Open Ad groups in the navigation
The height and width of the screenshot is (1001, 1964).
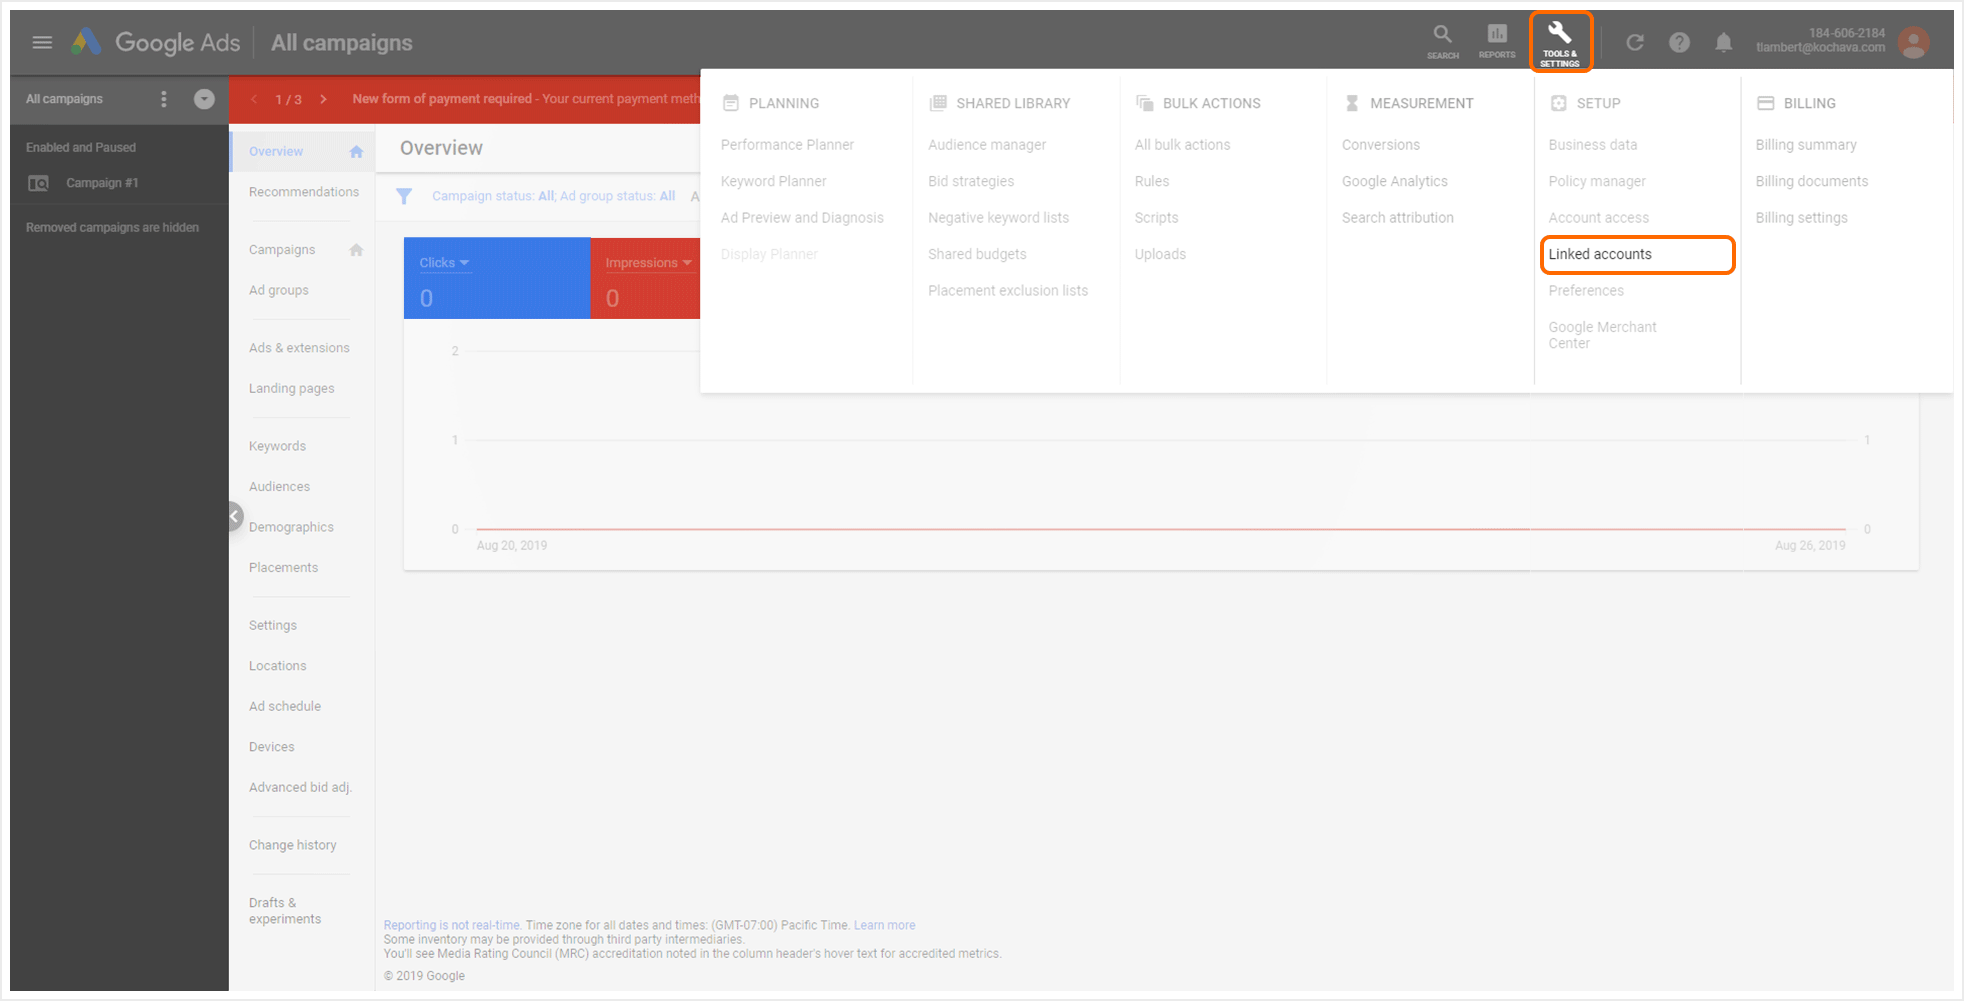(x=279, y=290)
